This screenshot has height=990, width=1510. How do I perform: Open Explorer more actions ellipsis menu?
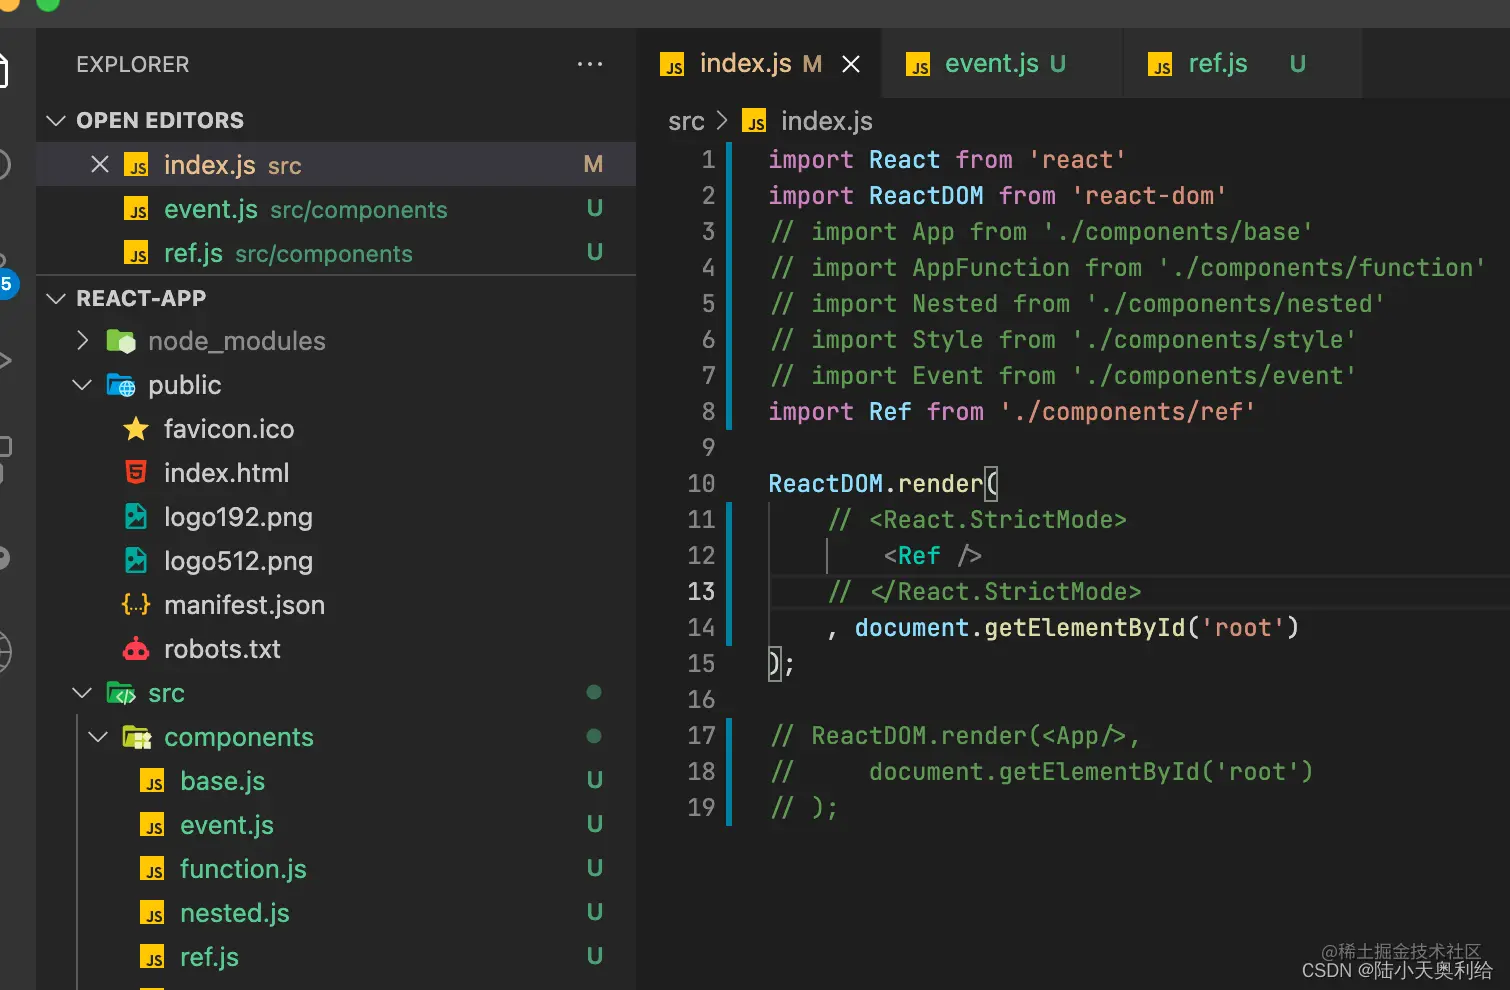pos(590,64)
